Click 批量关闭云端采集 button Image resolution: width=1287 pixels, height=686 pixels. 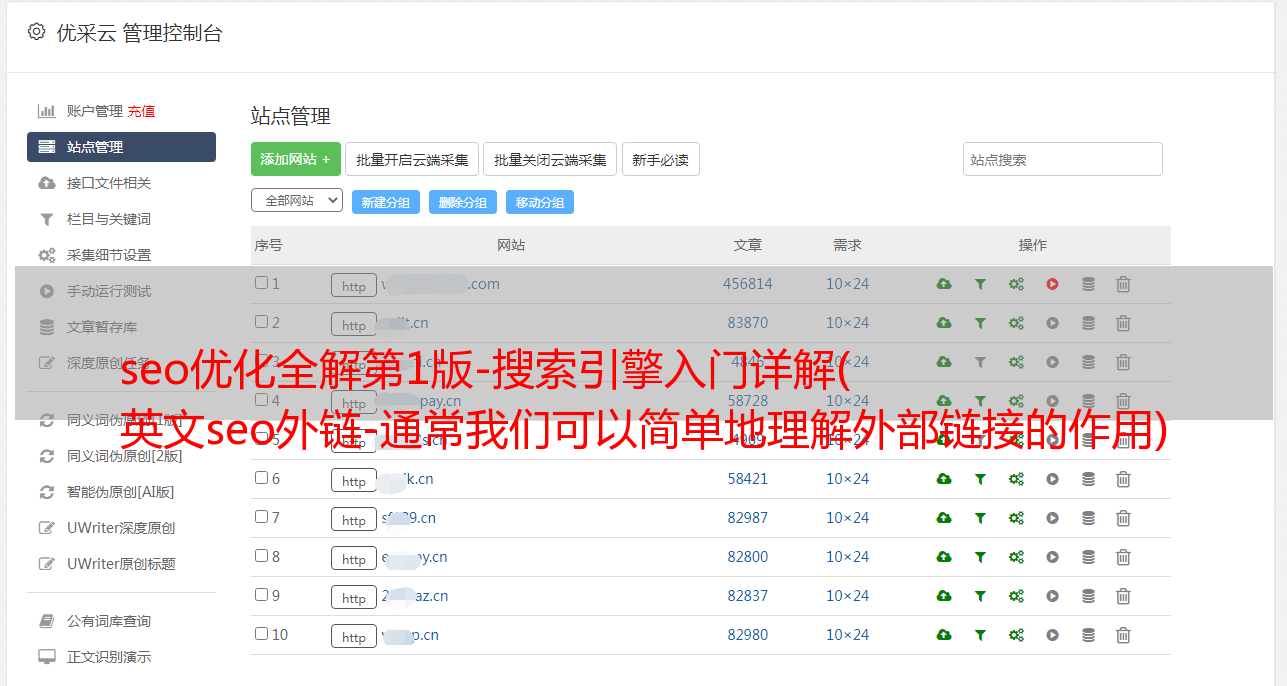(550, 159)
